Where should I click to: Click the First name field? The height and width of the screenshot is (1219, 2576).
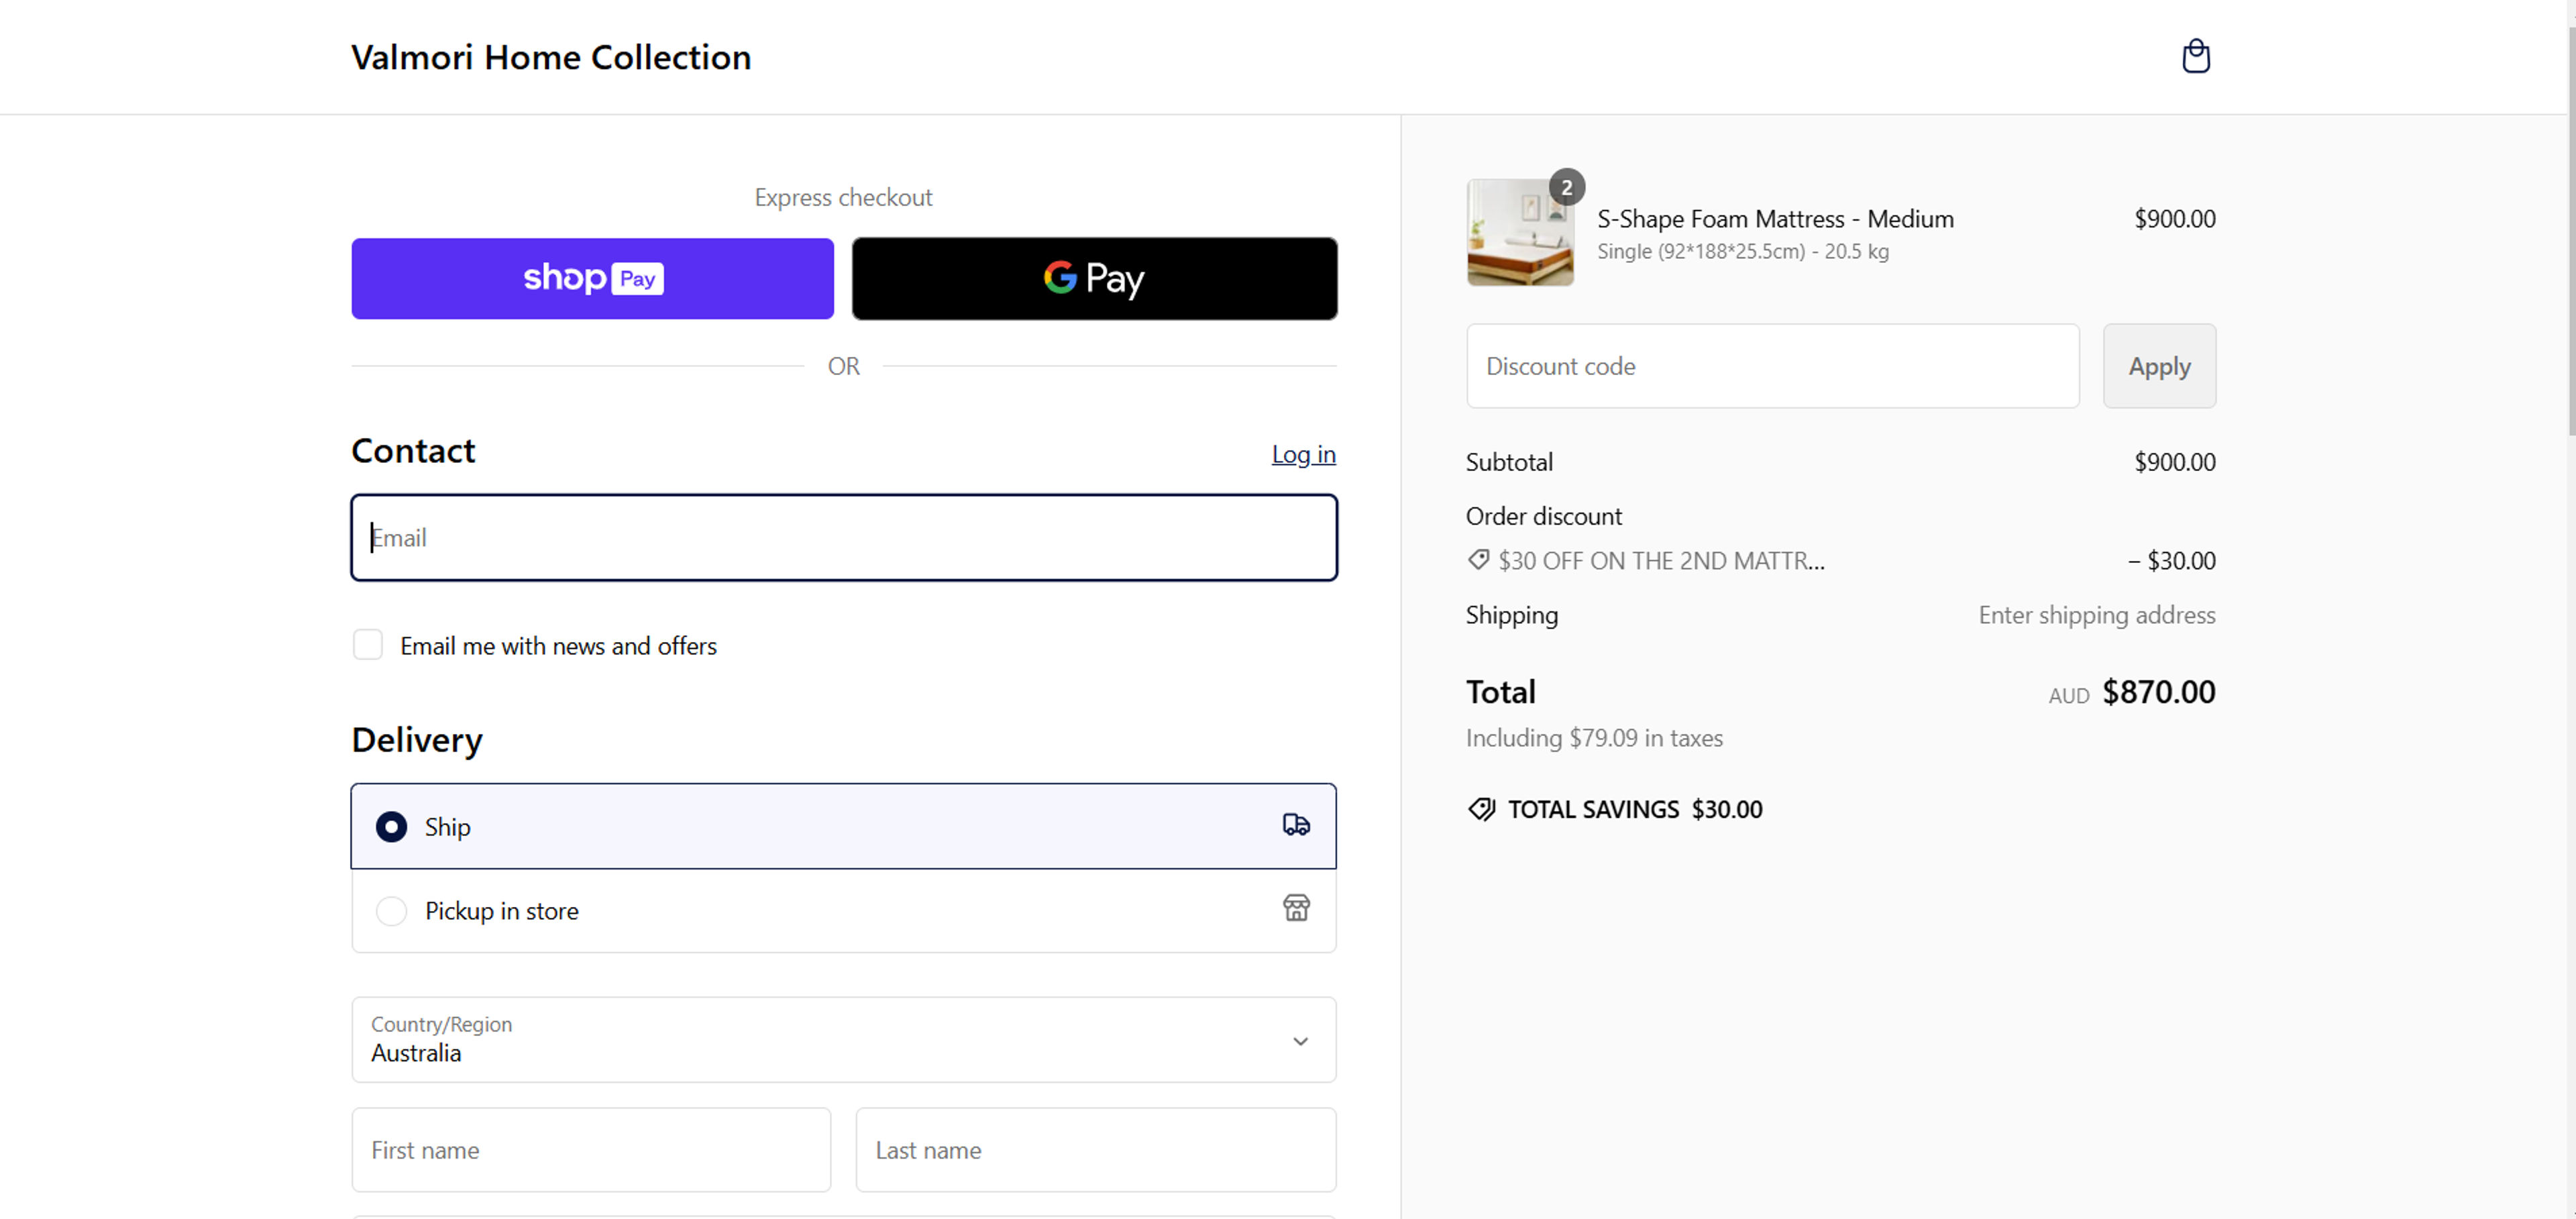[x=591, y=1150]
